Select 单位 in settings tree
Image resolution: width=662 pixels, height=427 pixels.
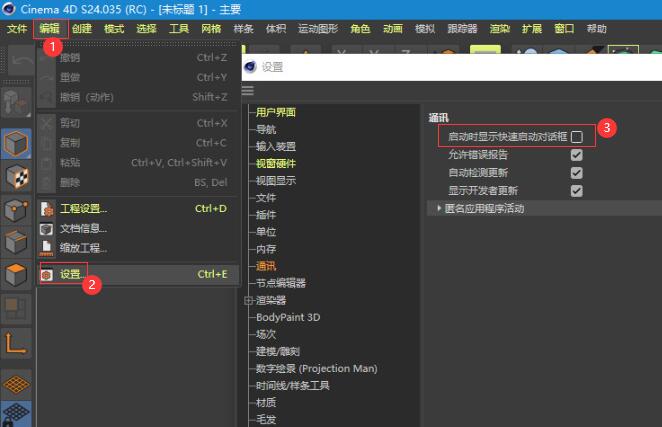point(266,232)
